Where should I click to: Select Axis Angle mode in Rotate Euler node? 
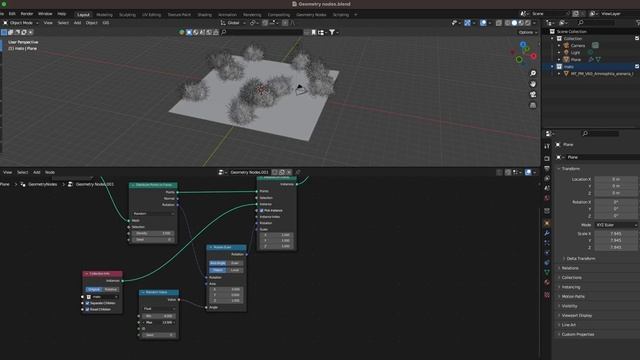point(218,263)
